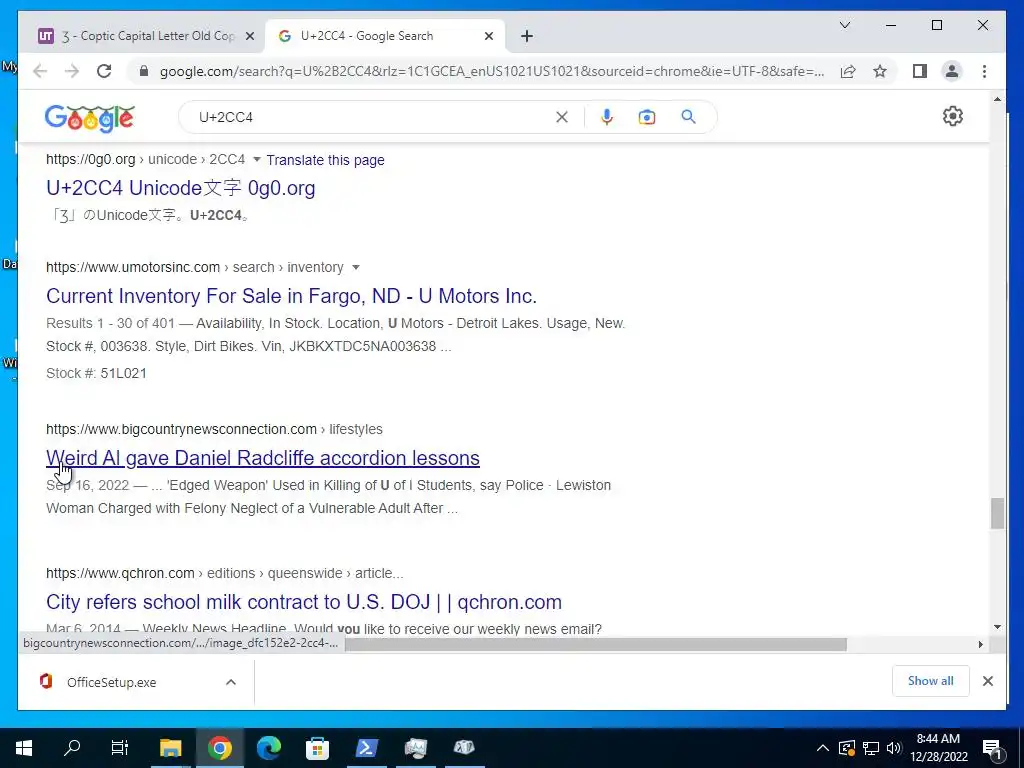Open notification center
The image size is (1024, 768).
tap(993, 748)
